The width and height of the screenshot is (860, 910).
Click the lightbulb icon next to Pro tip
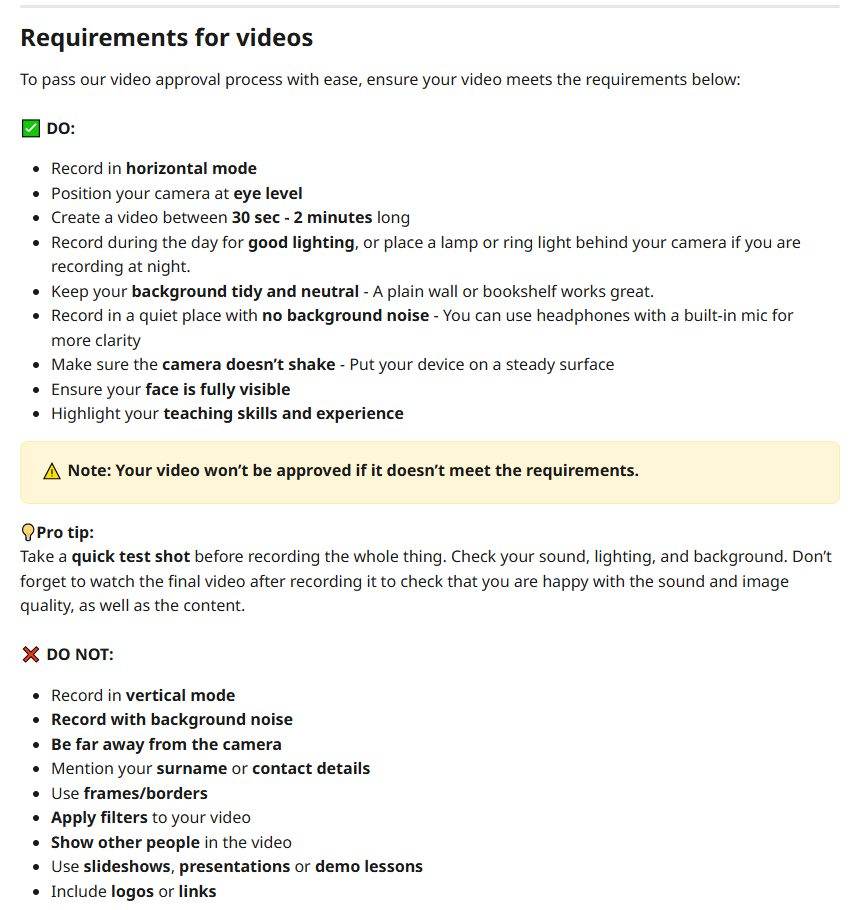coord(27,532)
